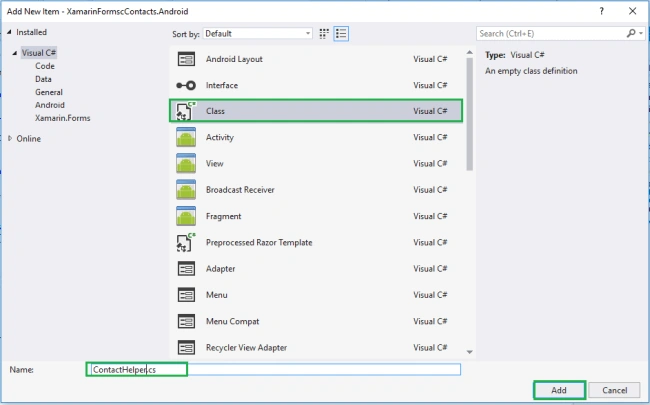This screenshot has width=650, height=405.
Task: Select the General category
Action: 49,92
